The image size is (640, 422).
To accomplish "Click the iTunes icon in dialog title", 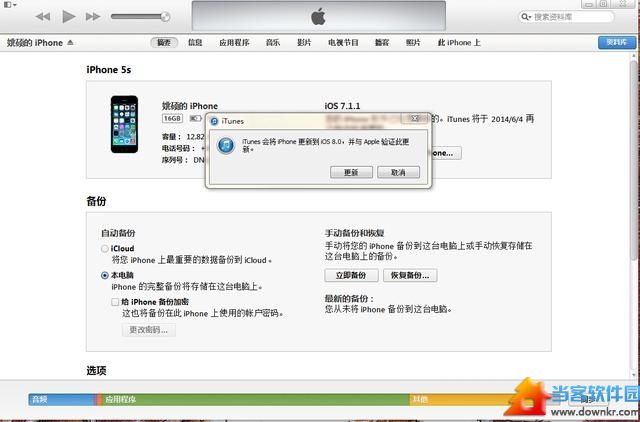I will click(x=214, y=121).
